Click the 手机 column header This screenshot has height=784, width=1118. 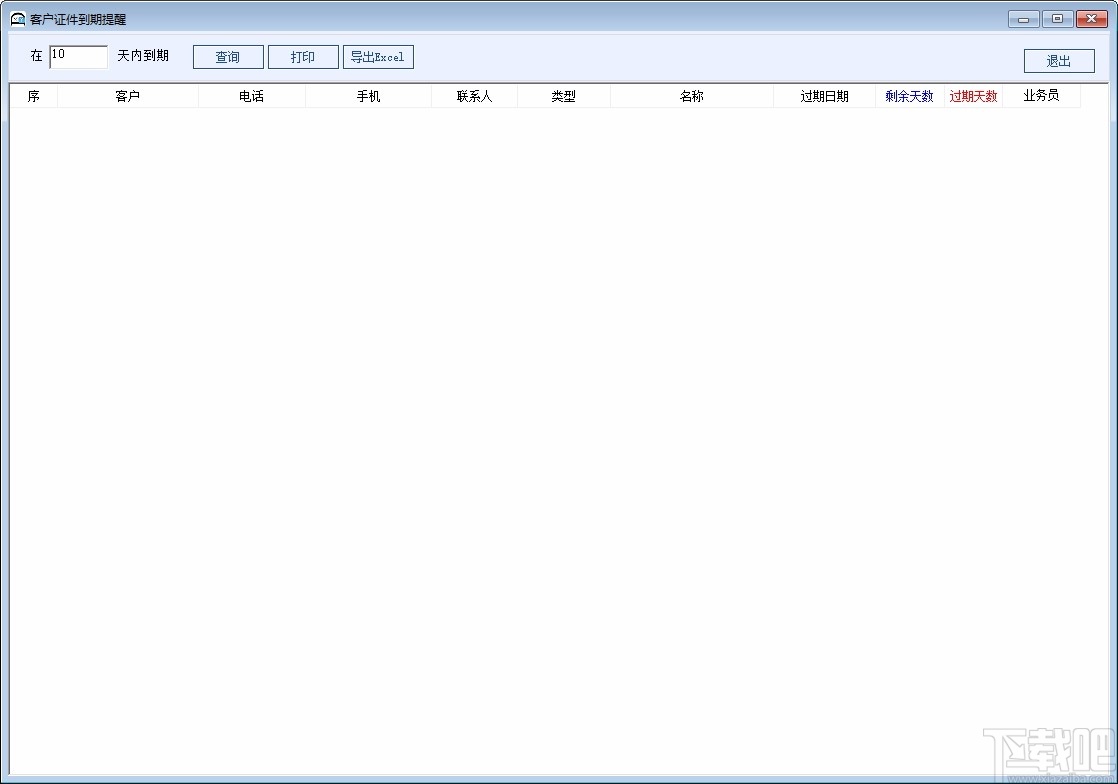(x=369, y=96)
